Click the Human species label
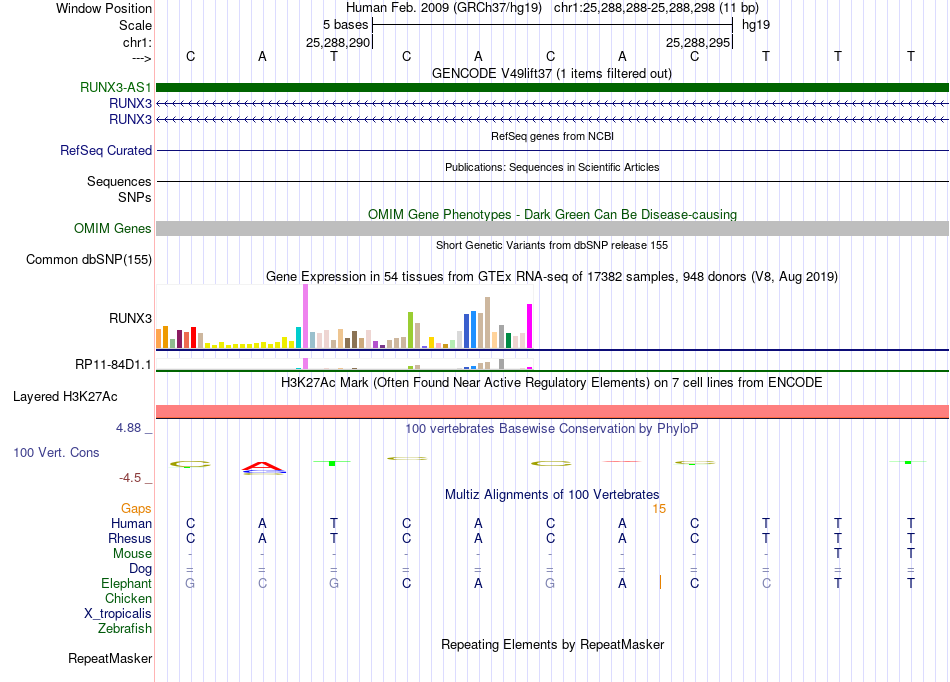Screen dimensions: 950x682 (x=131, y=523)
